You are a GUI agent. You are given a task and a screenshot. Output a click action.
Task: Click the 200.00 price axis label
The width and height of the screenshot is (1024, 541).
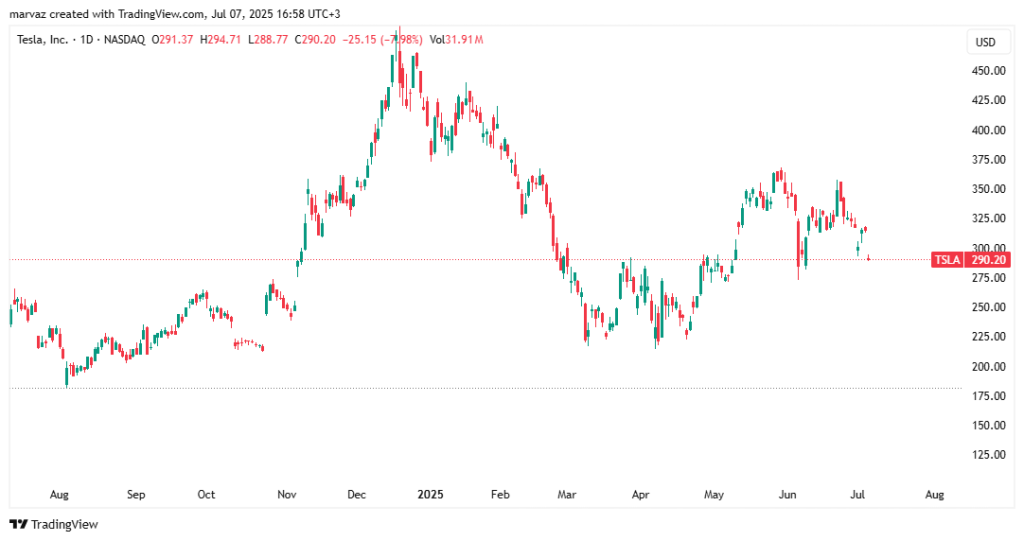click(989, 367)
